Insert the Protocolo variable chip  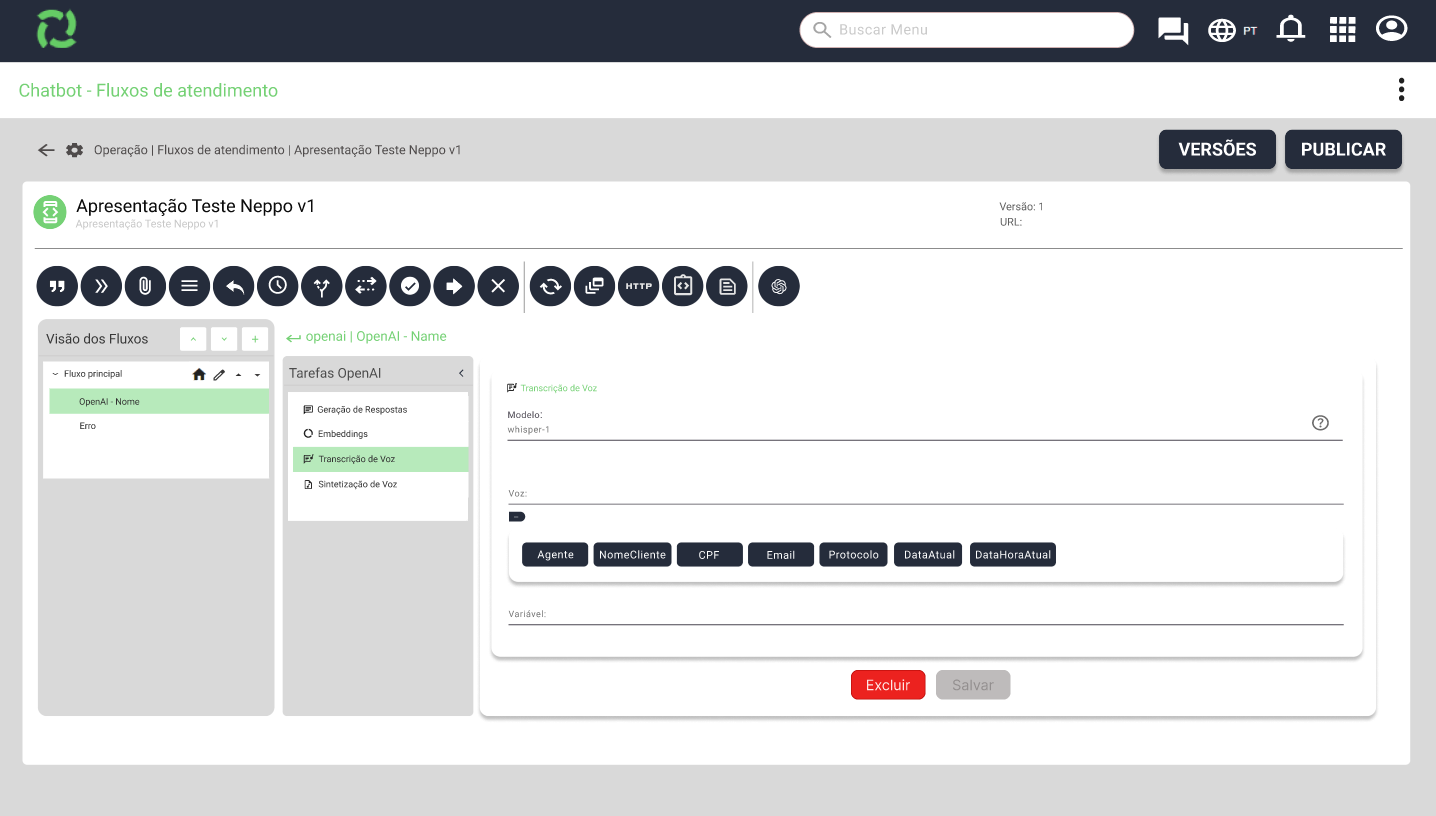(854, 555)
